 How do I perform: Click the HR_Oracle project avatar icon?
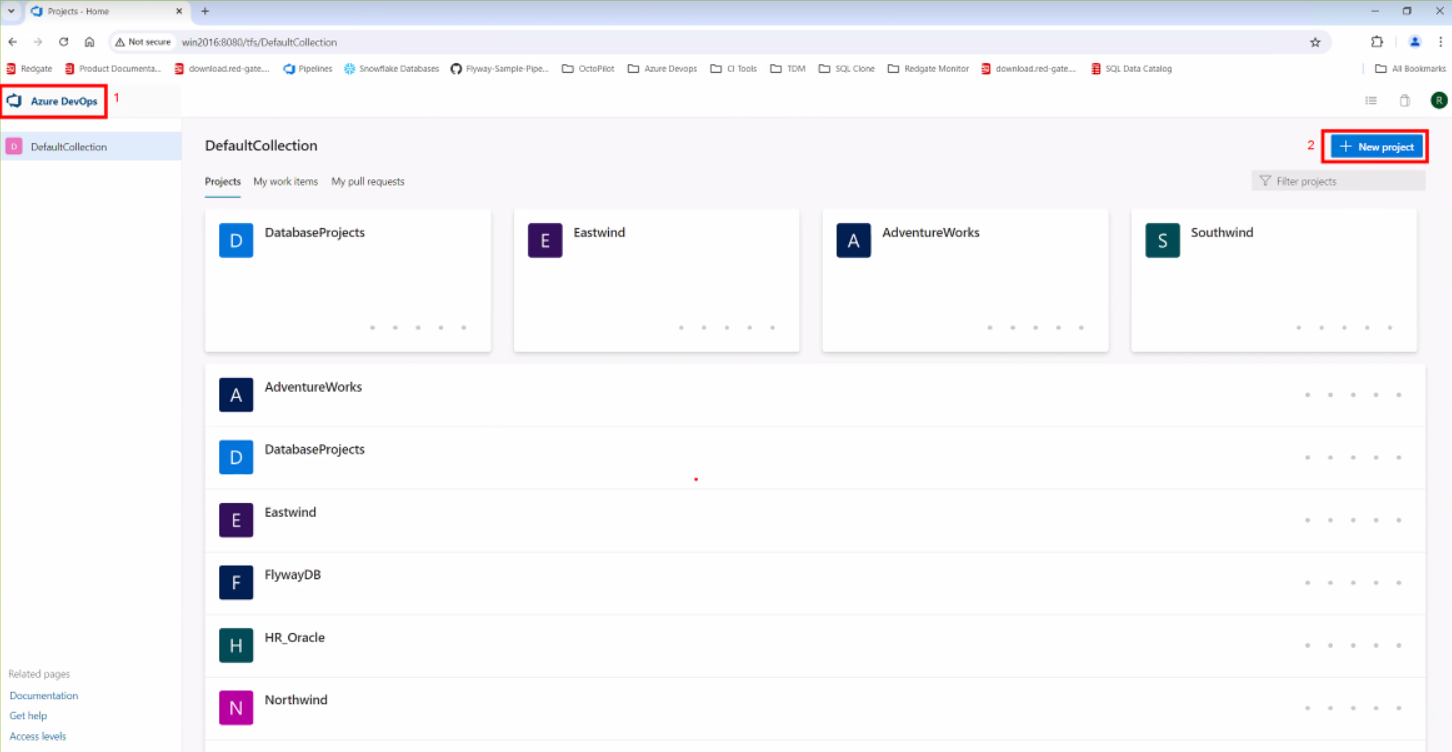(x=236, y=645)
